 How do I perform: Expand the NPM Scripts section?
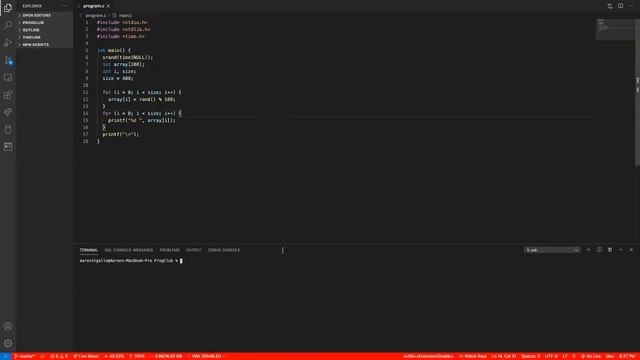click(44, 44)
